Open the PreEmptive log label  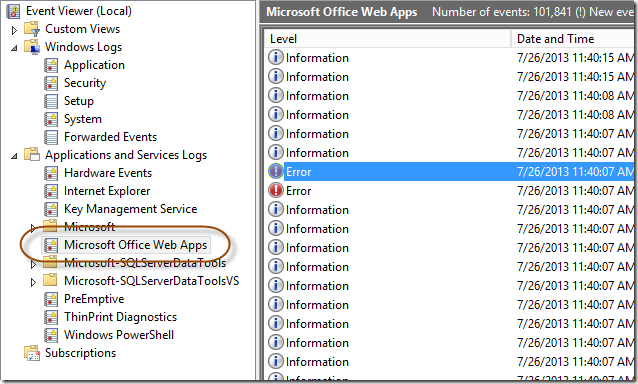pyautogui.click(x=94, y=299)
